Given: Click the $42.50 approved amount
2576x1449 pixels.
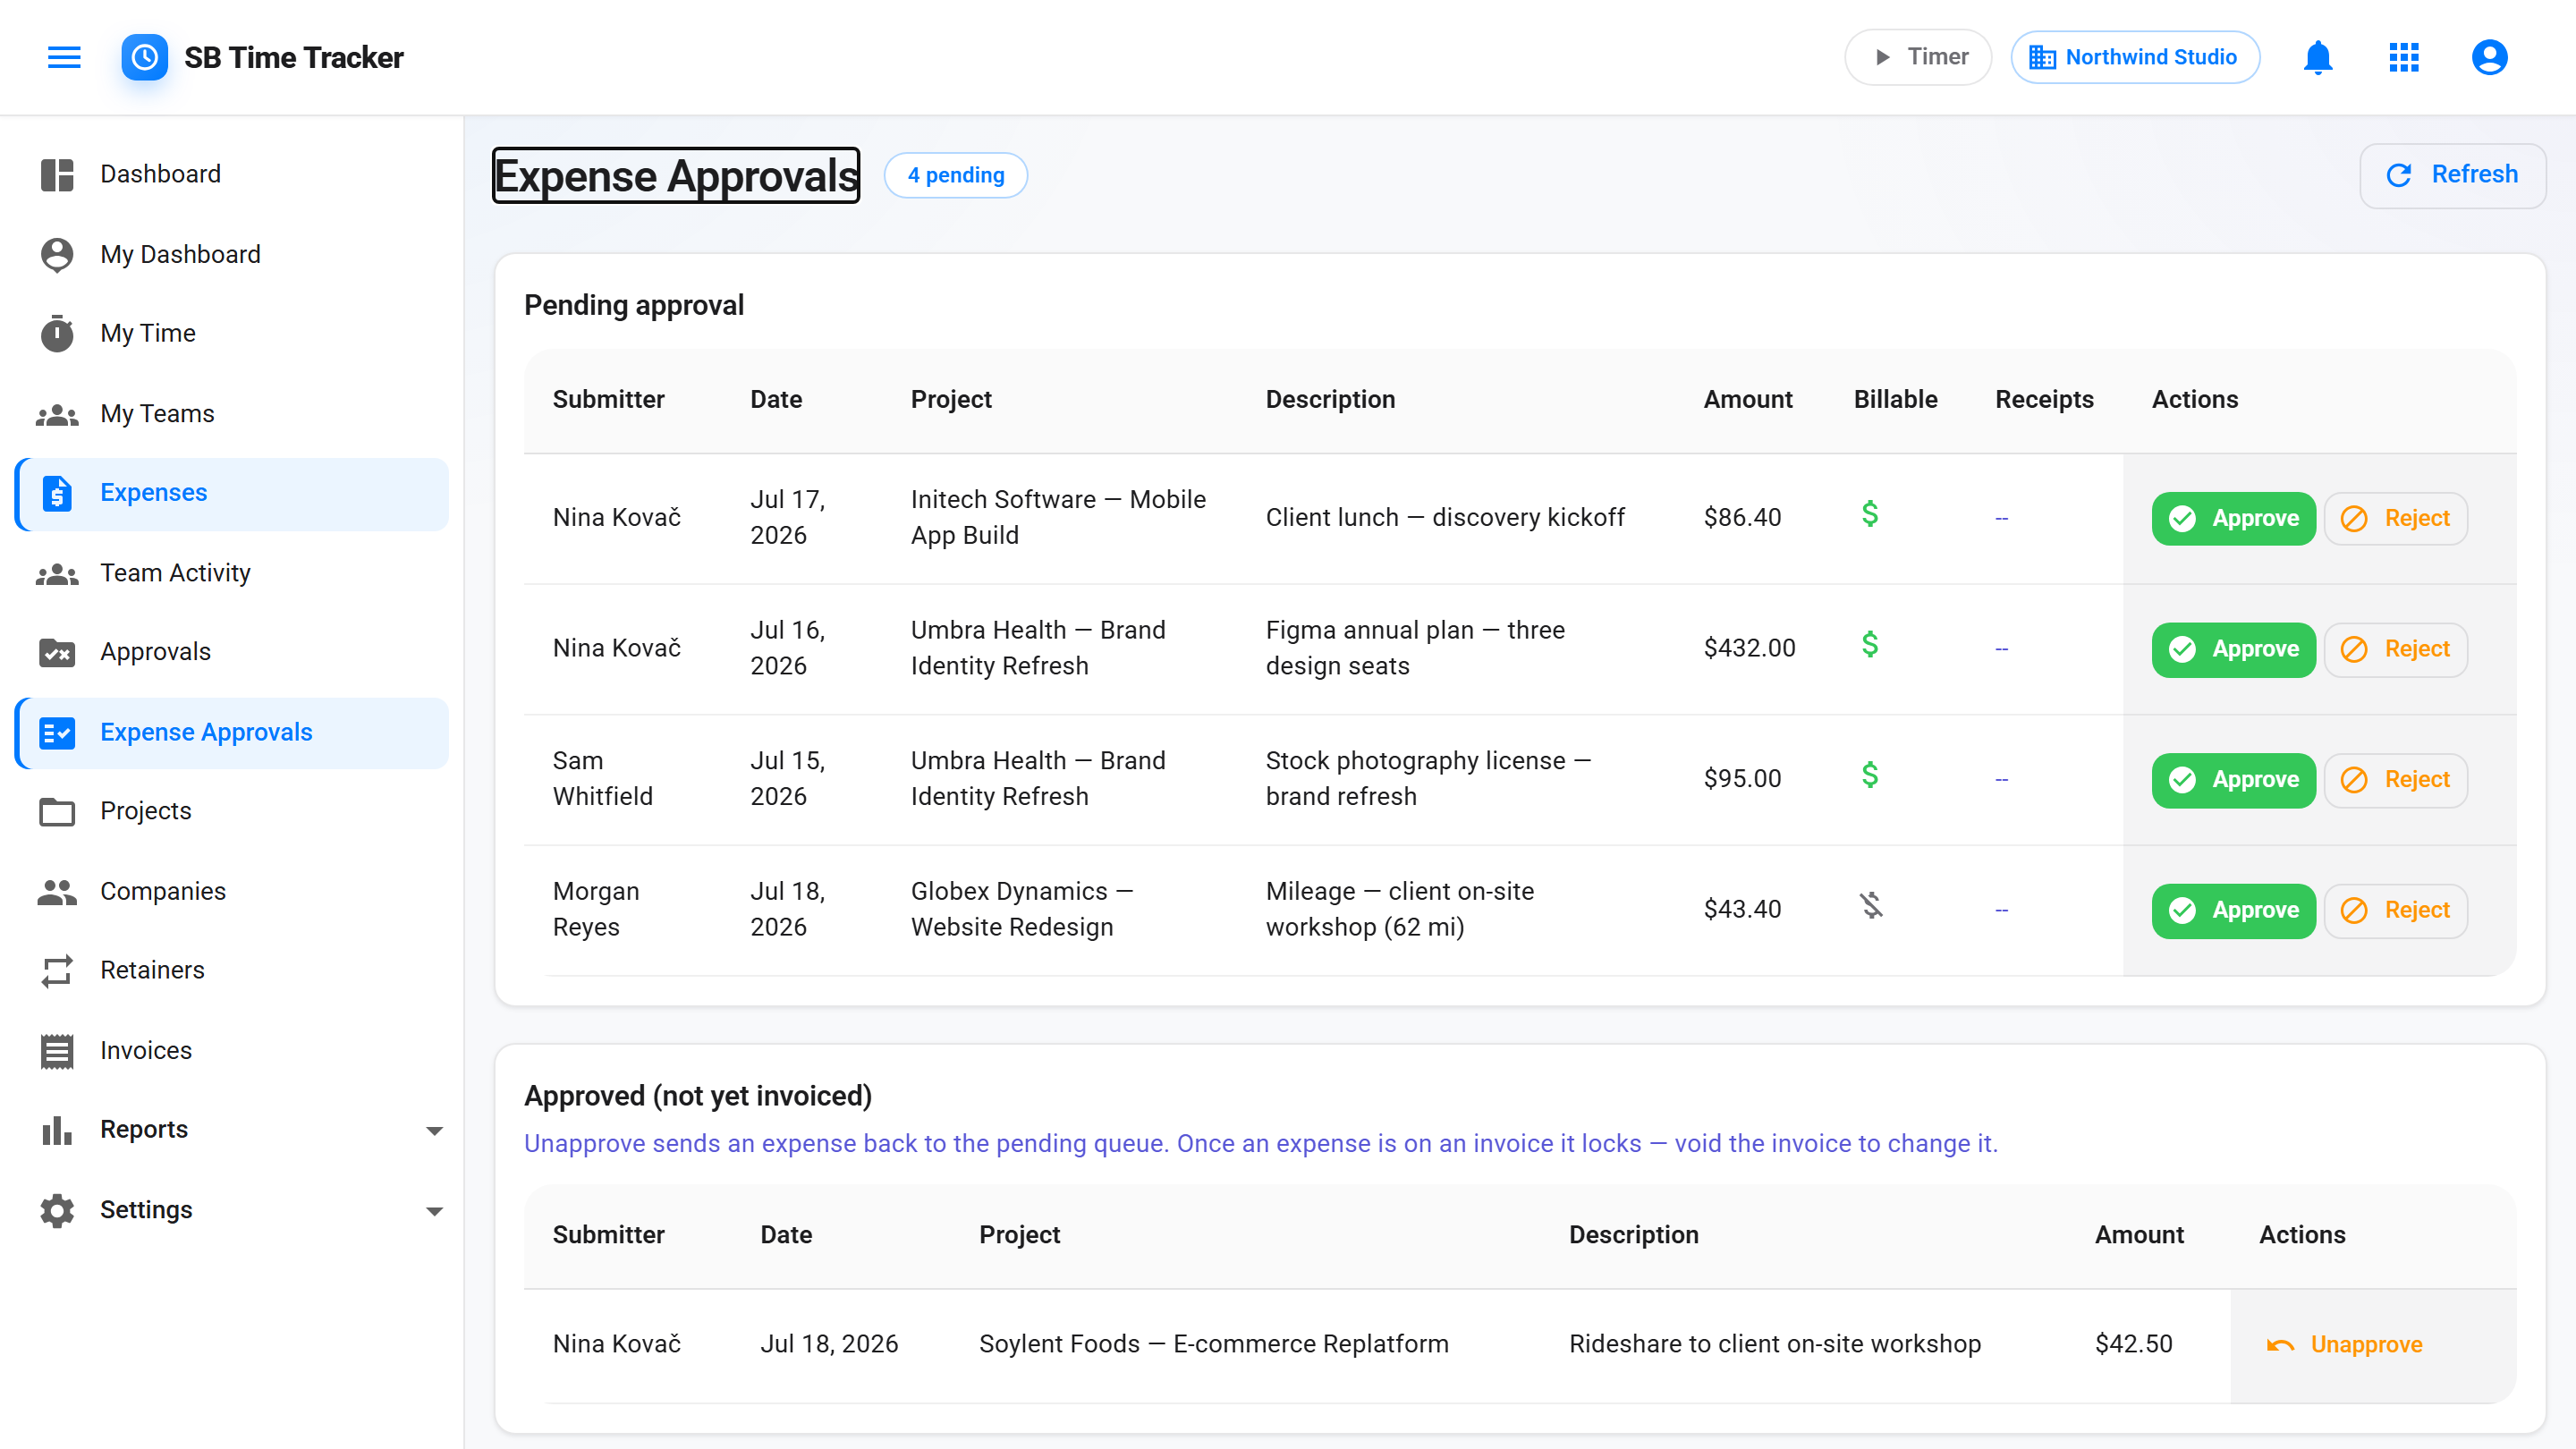Looking at the screenshot, I should (x=2134, y=1344).
